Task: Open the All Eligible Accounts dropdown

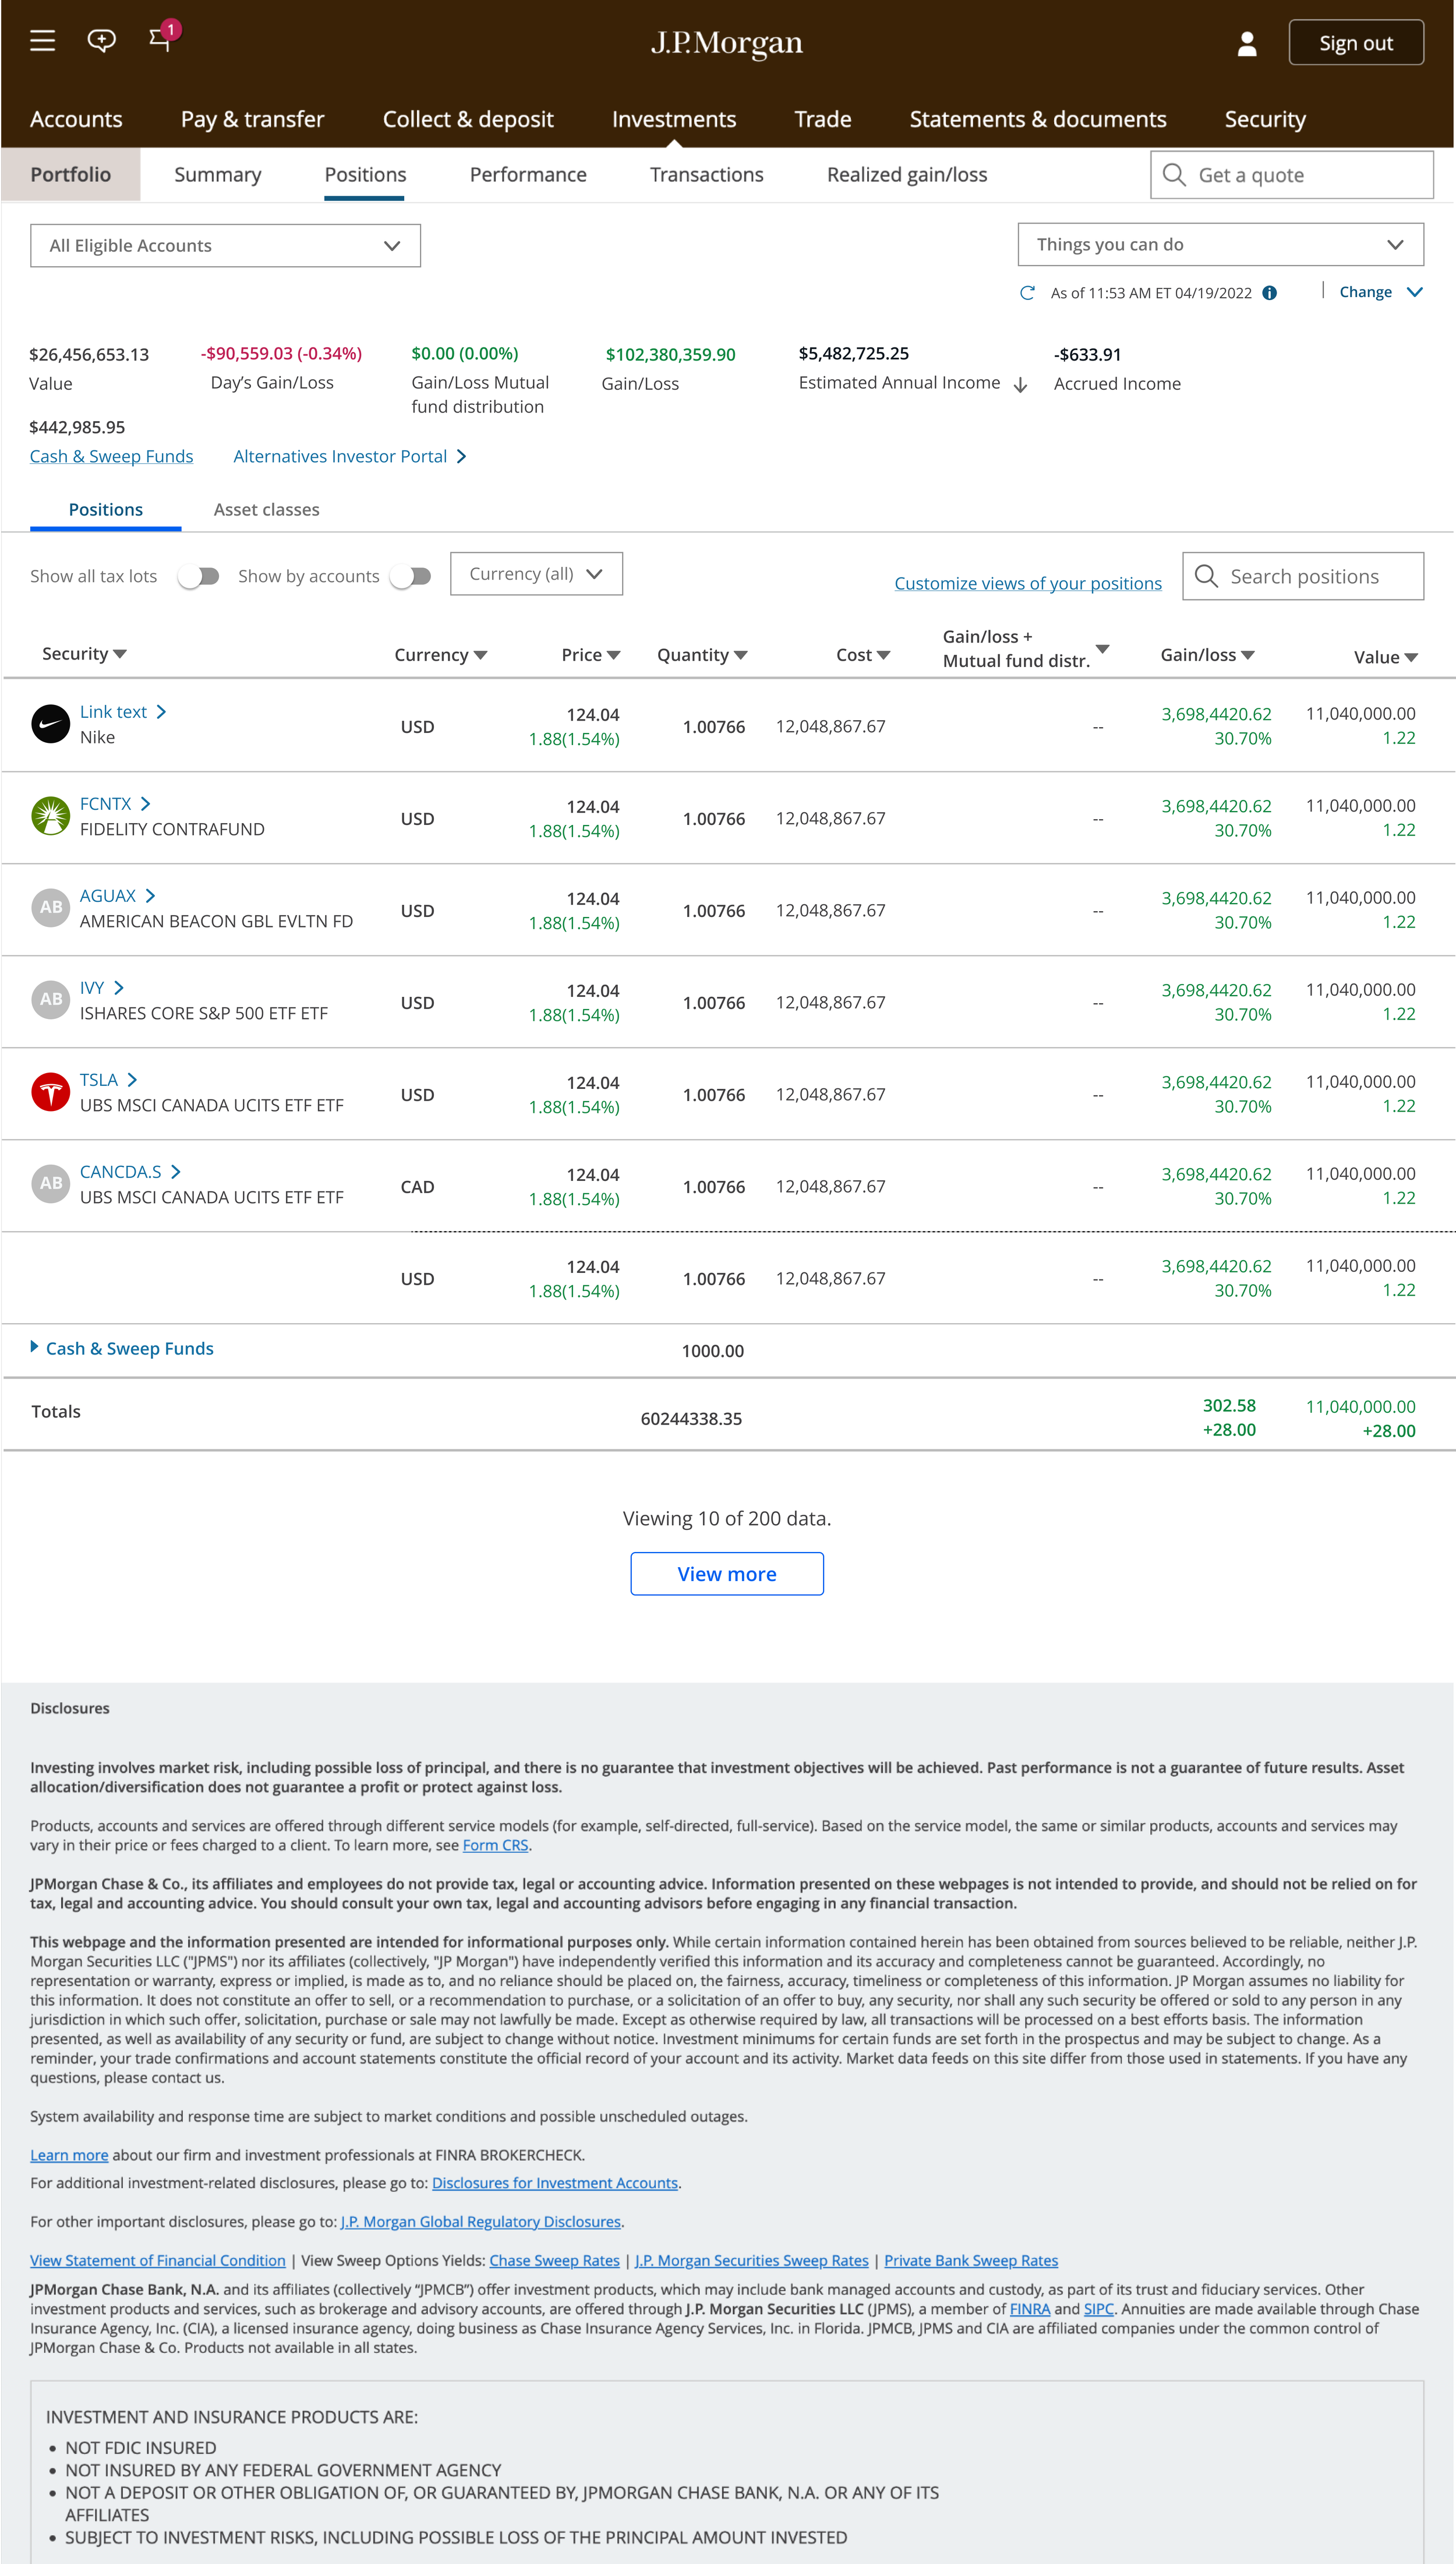Action: pos(225,246)
